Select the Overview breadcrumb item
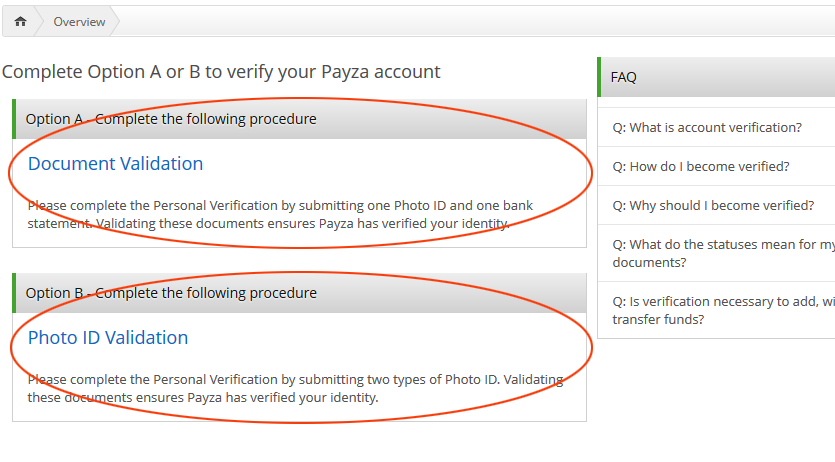Image resolution: width=835 pixels, height=462 pixels. pos(79,22)
